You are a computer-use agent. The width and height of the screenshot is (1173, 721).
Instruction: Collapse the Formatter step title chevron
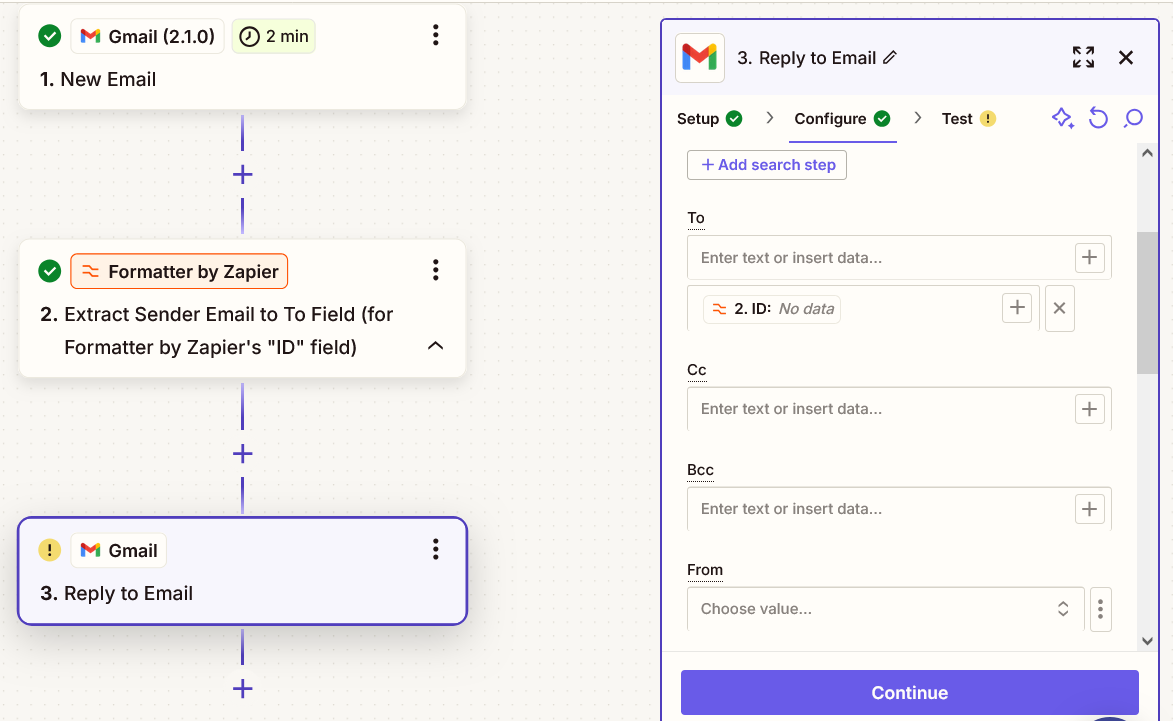(x=435, y=346)
